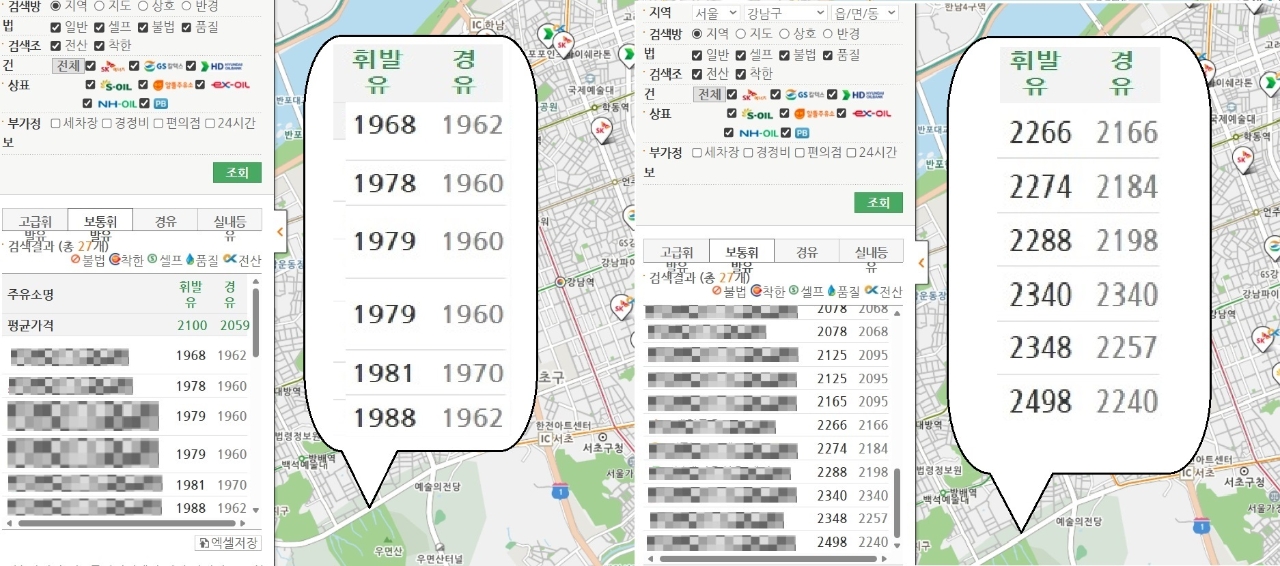
Task: Click the 엑셀저장 export button
Action: coord(228,543)
